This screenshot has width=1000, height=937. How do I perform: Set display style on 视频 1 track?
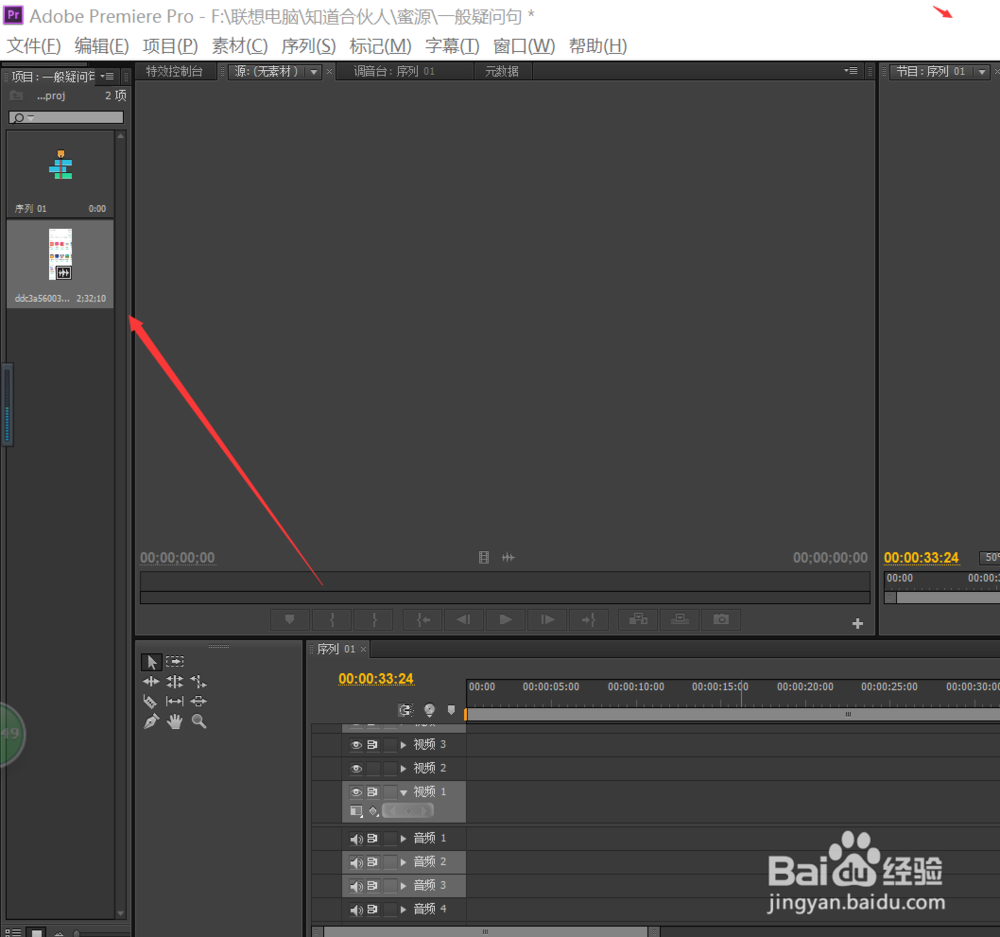(357, 811)
